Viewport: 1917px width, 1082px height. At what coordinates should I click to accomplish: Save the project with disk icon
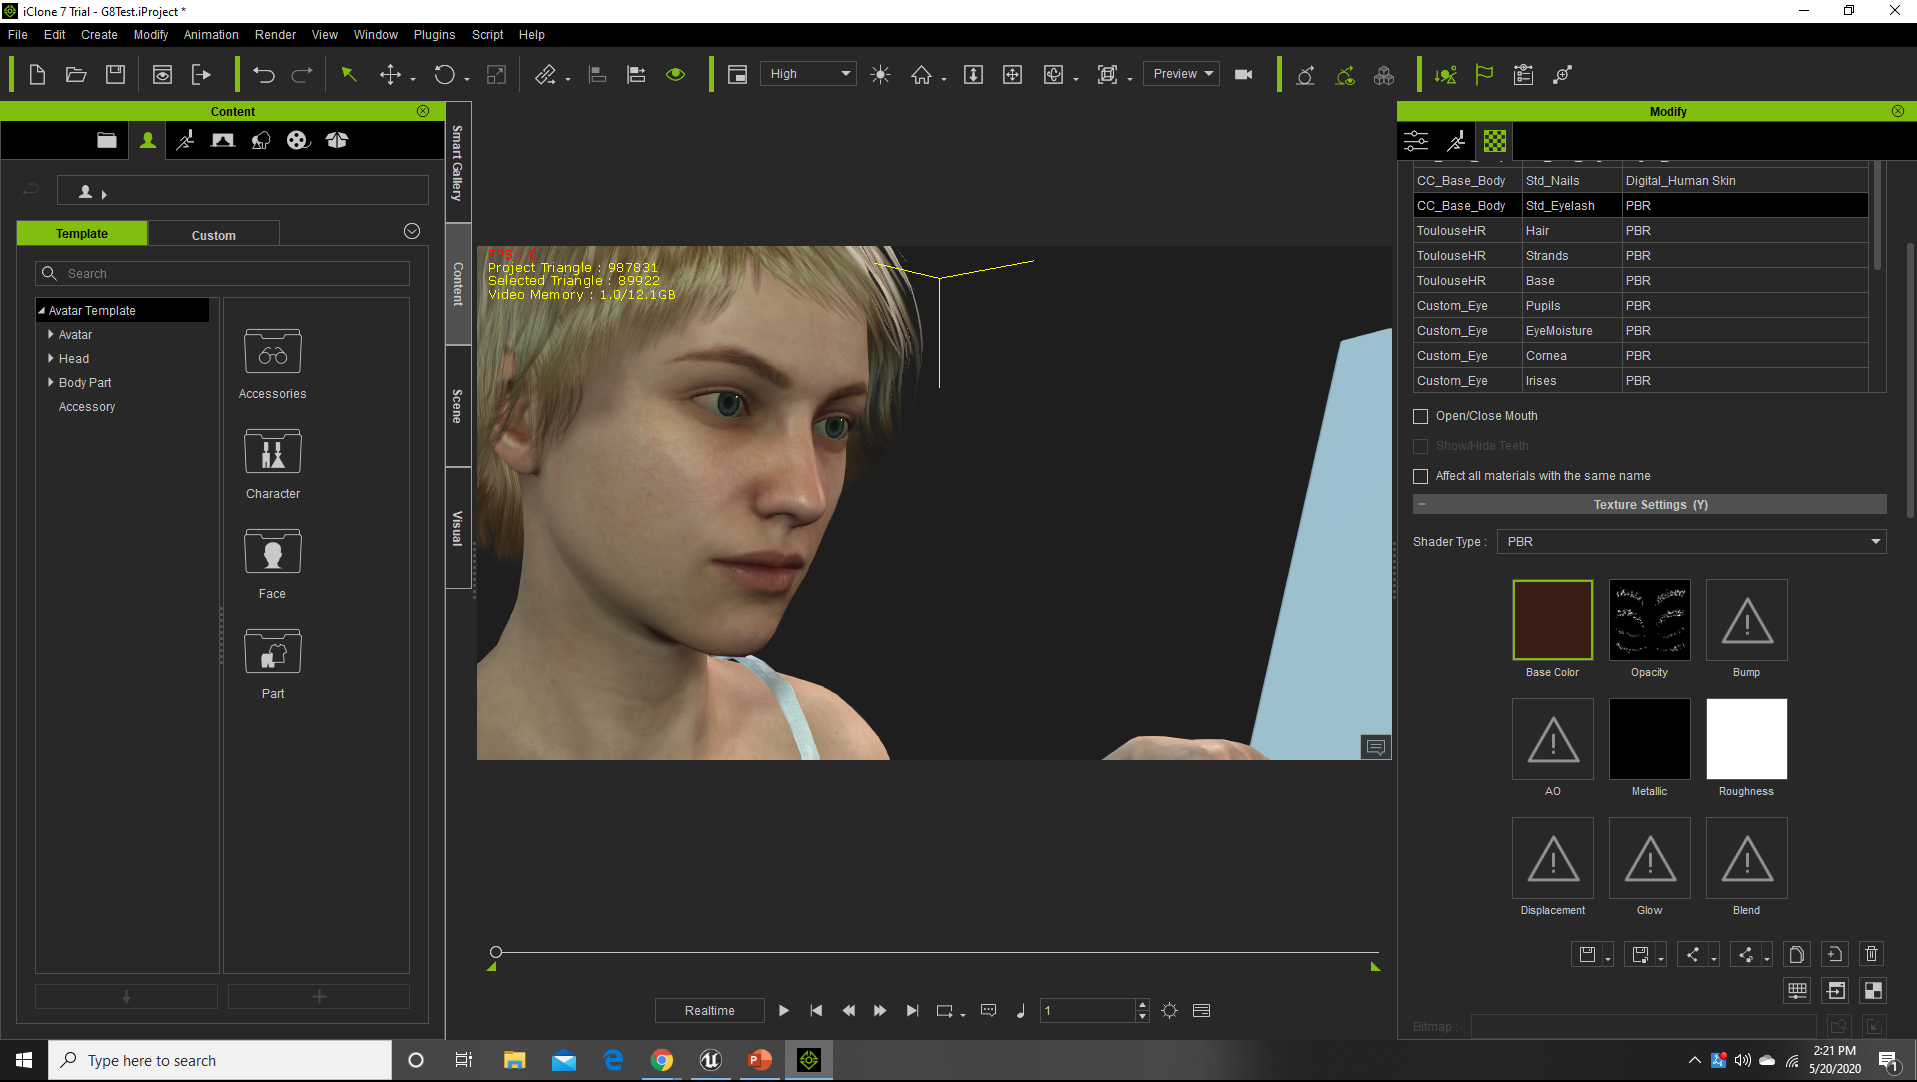115,75
